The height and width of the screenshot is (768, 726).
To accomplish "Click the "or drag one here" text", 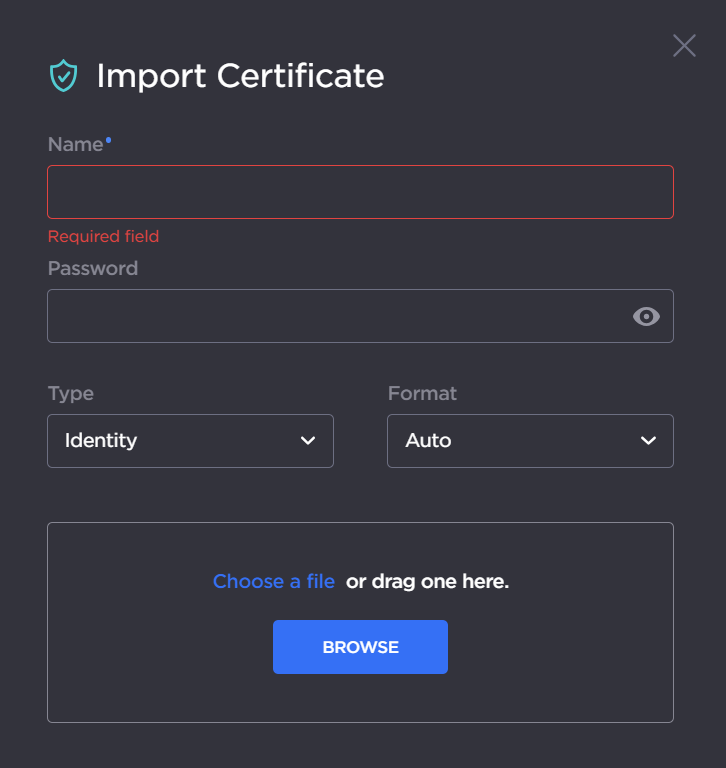I will [x=427, y=581].
